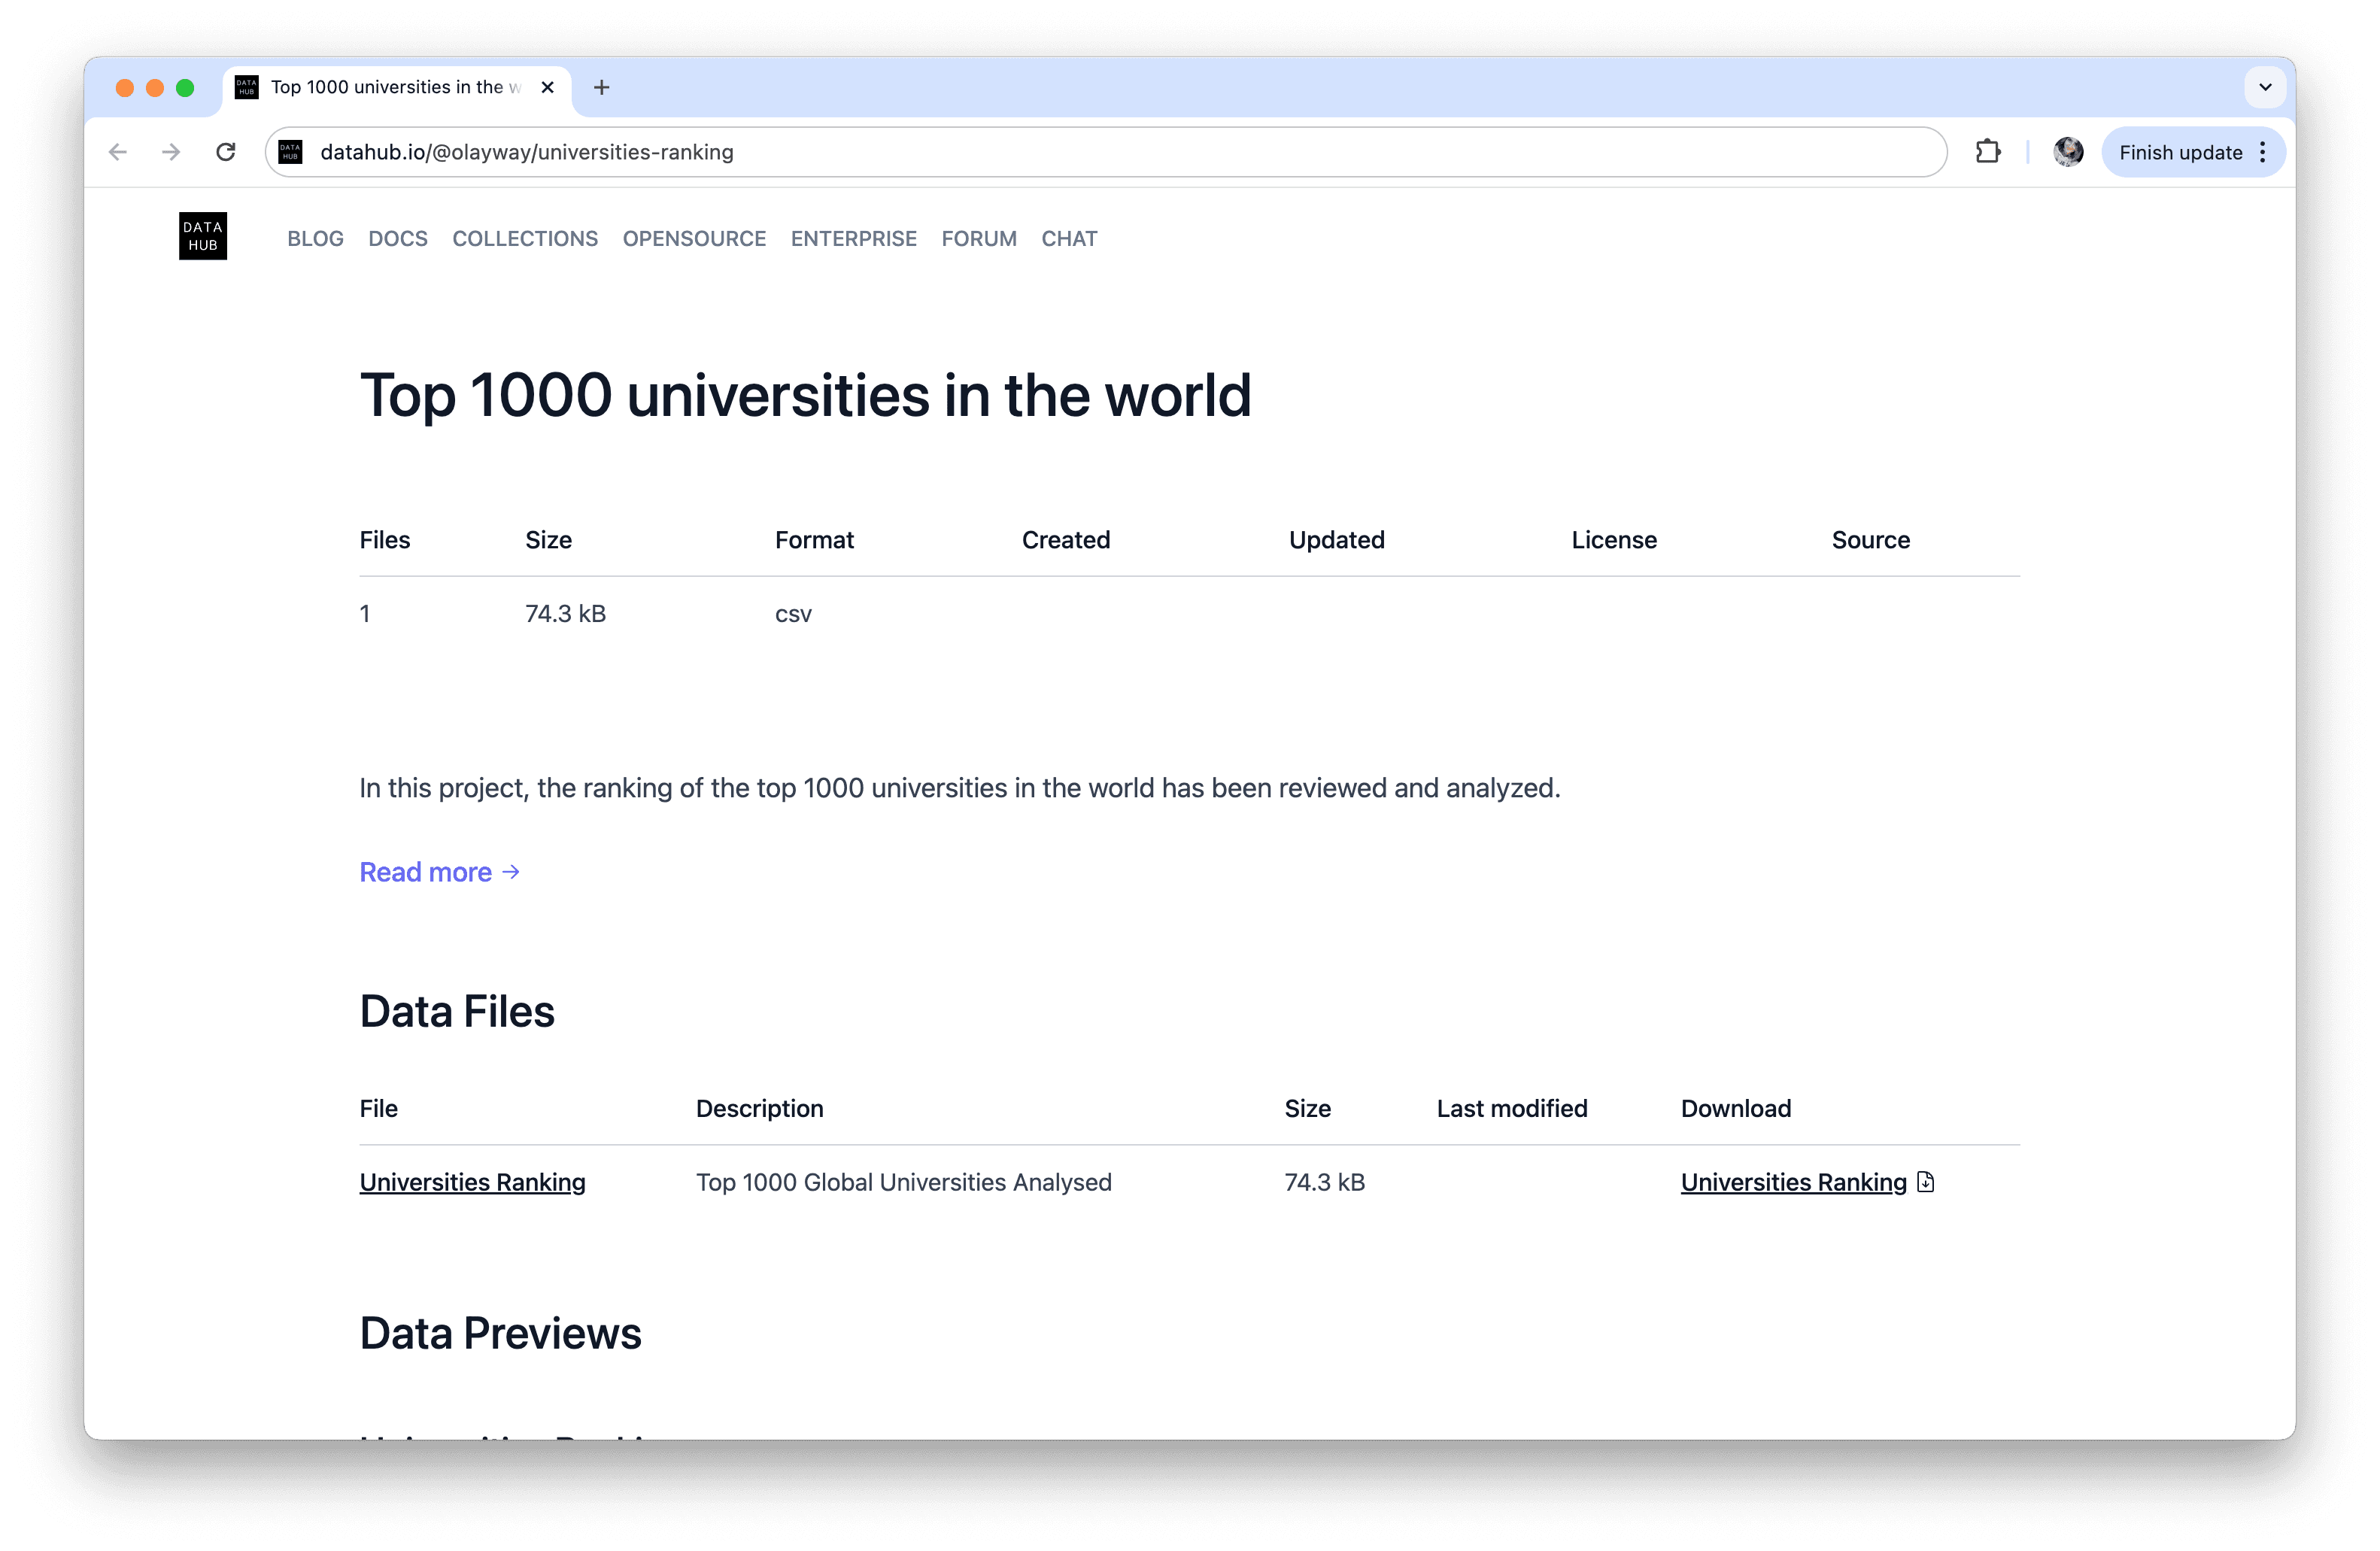
Task: Open Chrome three-dot menu
Action: pyautogui.click(x=2262, y=152)
